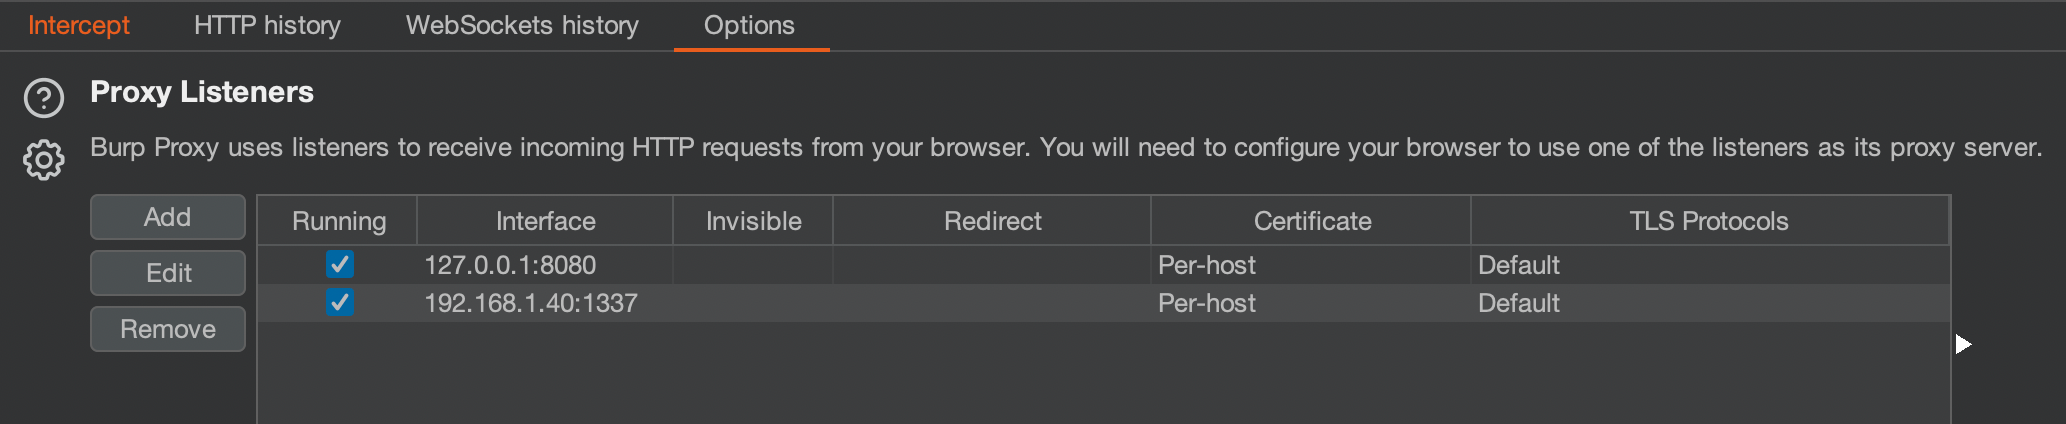
Task: Open the Proxy Listeners help icon
Action: [44, 98]
